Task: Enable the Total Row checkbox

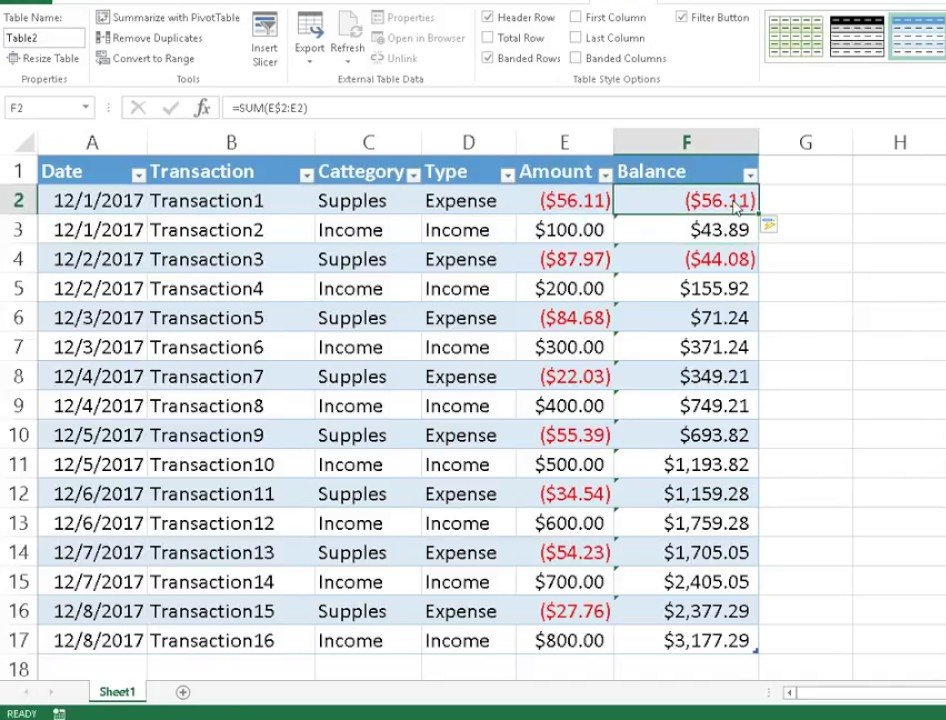Action: [488, 38]
